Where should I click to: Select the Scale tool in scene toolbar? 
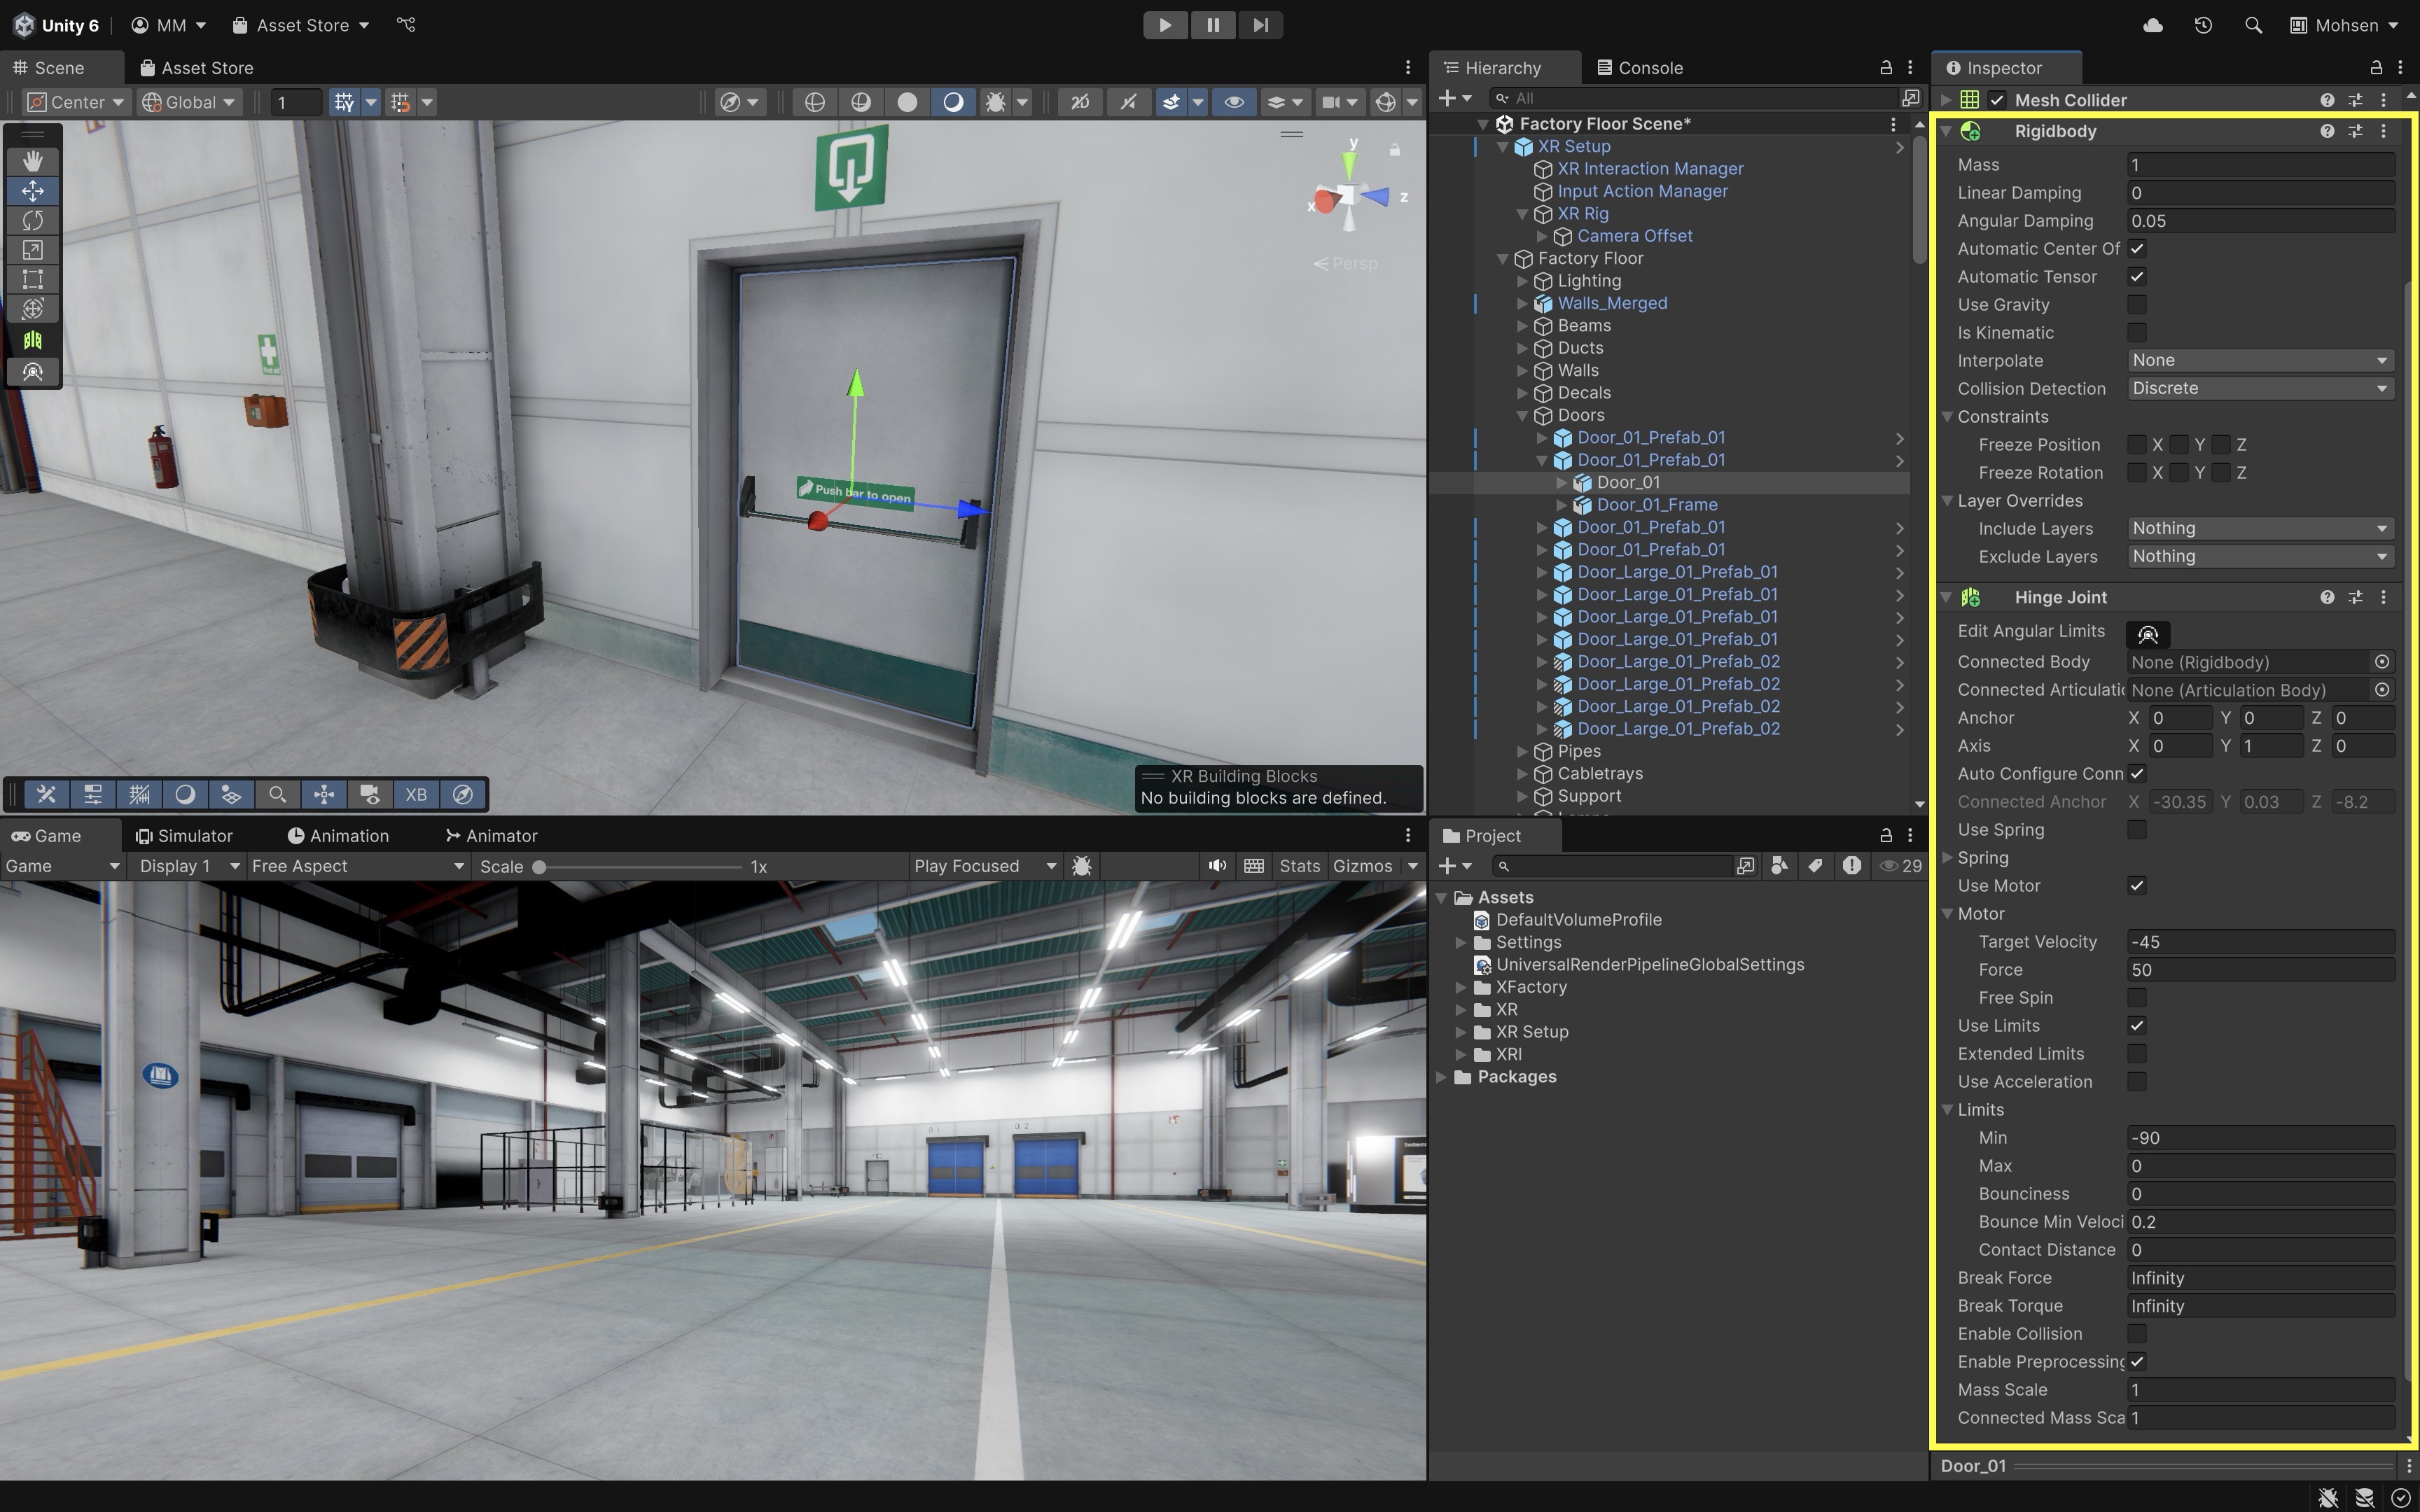point(33,250)
